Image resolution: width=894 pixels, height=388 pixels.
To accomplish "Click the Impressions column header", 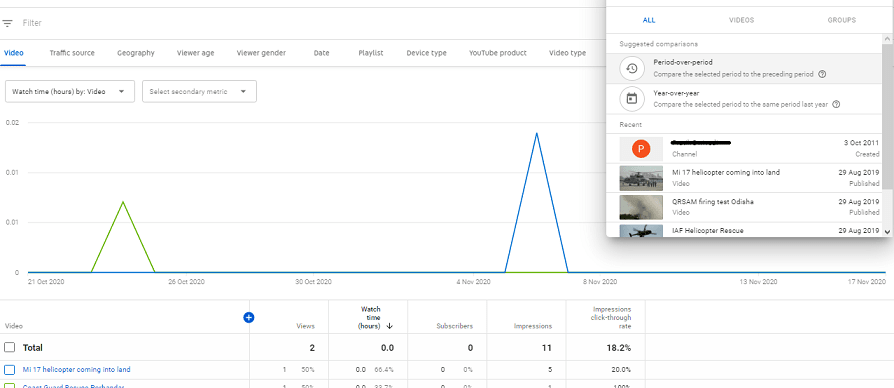I will click(x=533, y=326).
